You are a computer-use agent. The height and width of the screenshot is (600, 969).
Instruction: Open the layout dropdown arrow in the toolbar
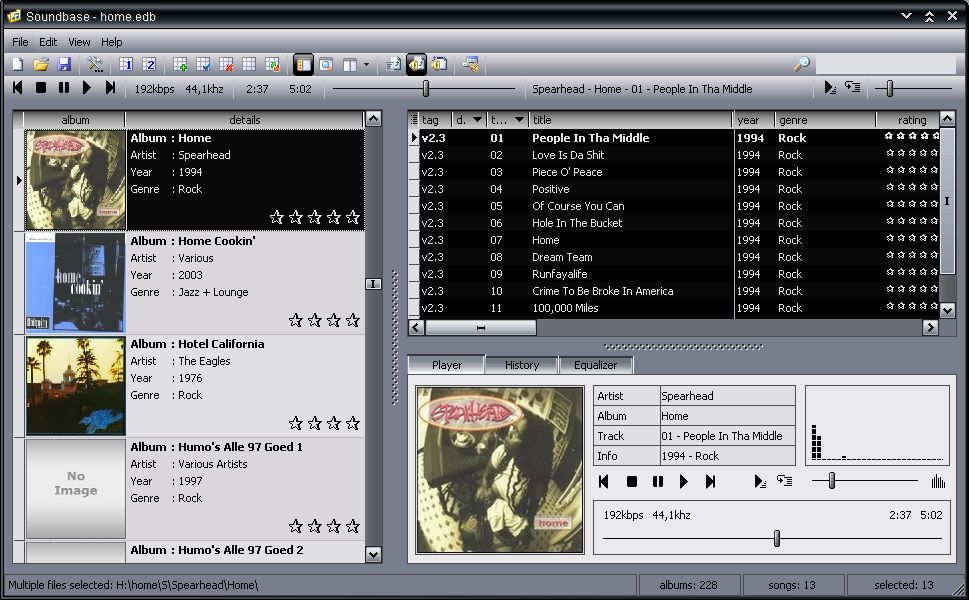(x=366, y=65)
